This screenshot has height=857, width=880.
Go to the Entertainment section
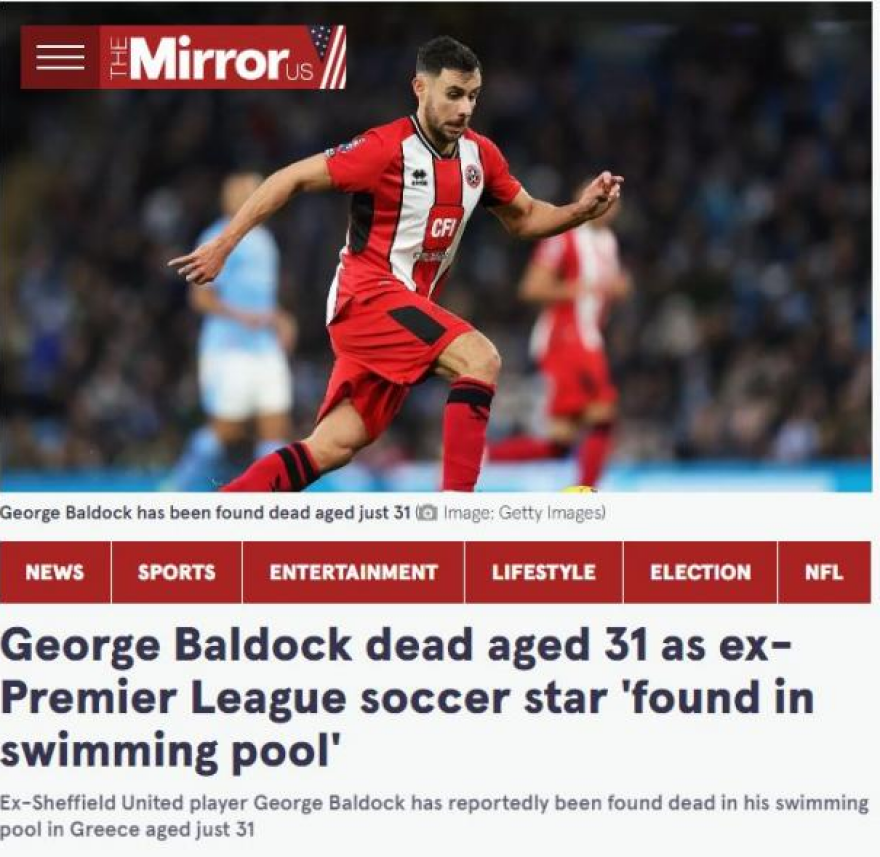coord(354,572)
